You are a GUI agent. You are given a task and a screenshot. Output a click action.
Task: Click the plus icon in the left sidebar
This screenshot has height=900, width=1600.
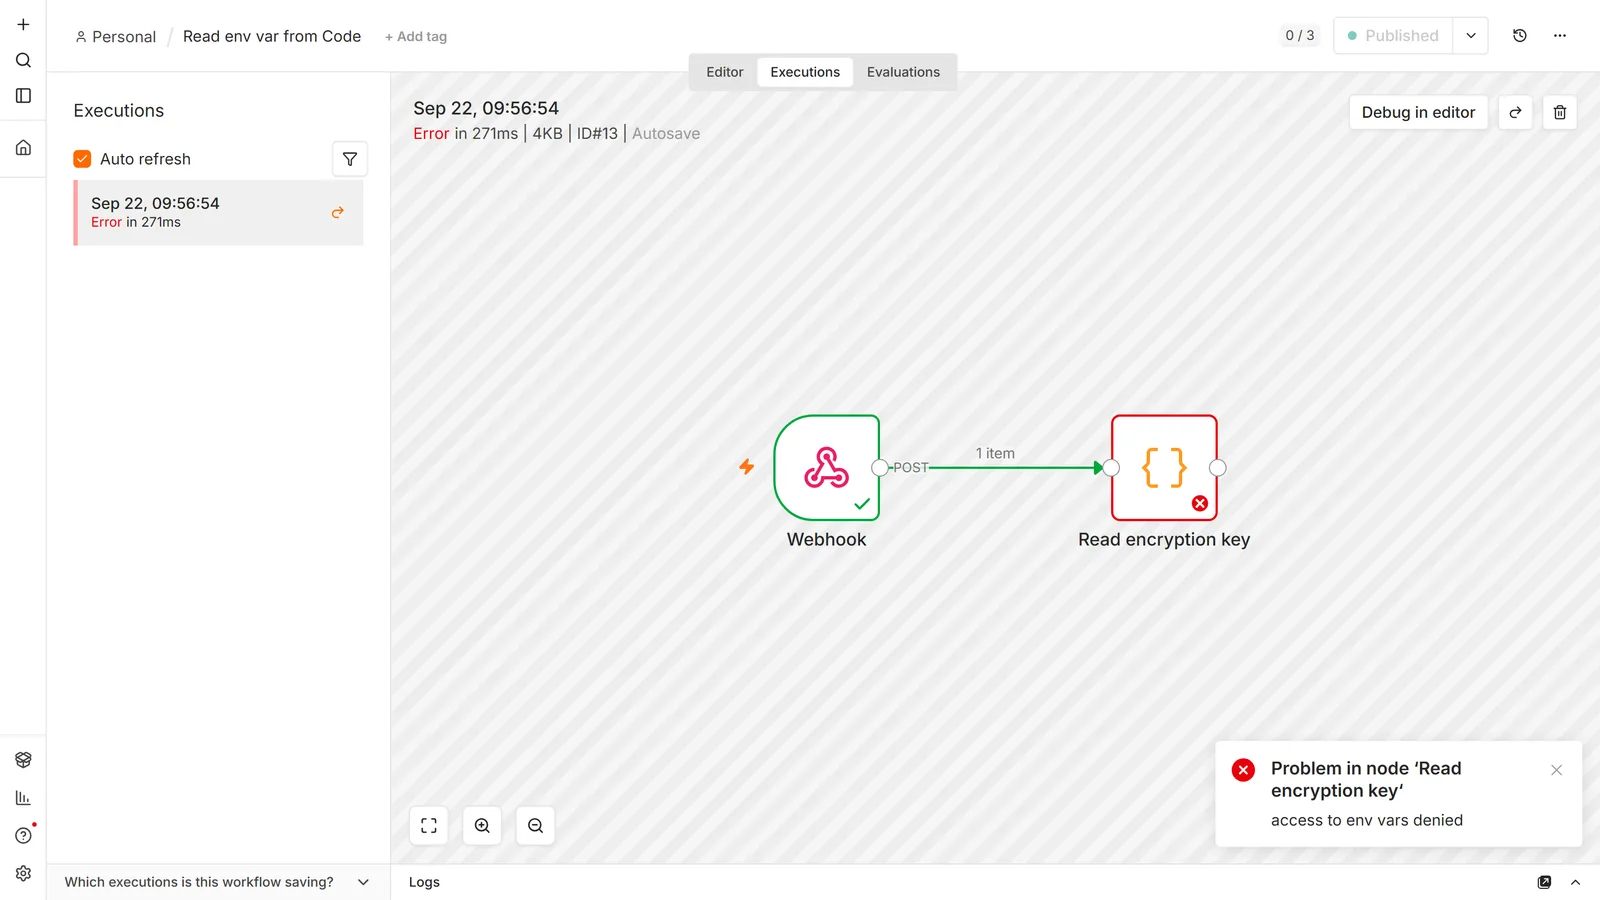(23, 24)
